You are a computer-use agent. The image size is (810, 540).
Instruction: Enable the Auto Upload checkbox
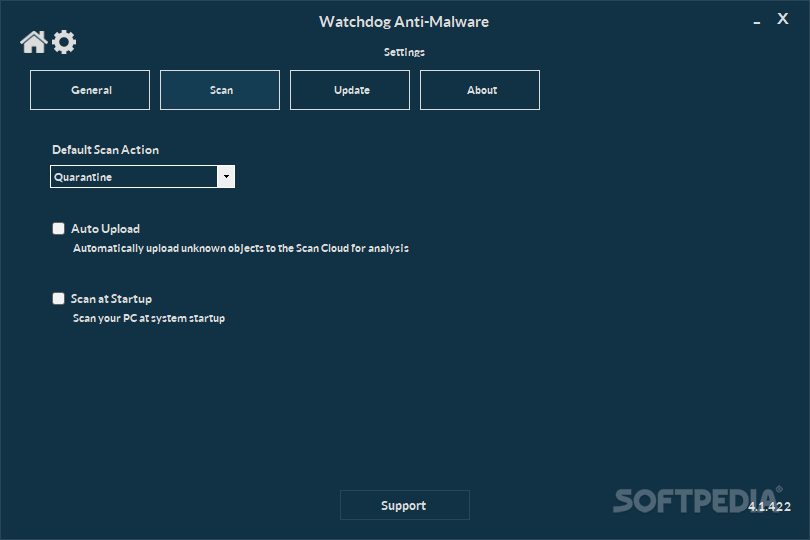click(58, 228)
